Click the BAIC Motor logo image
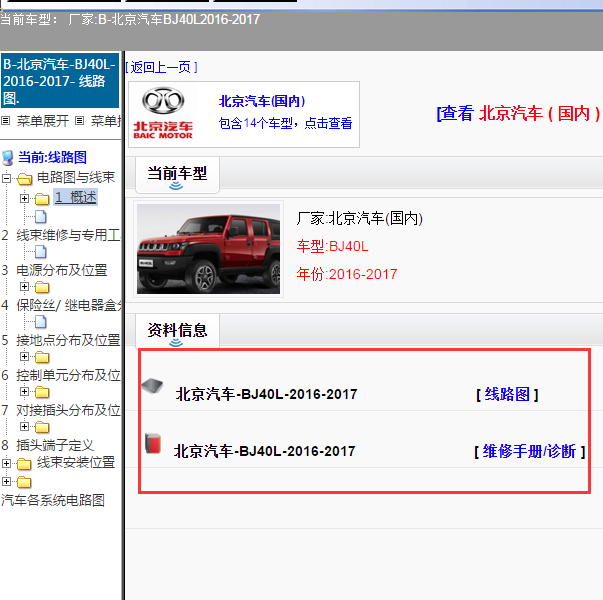The width and height of the screenshot is (603, 600). pyautogui.click(x=163, y=113)
